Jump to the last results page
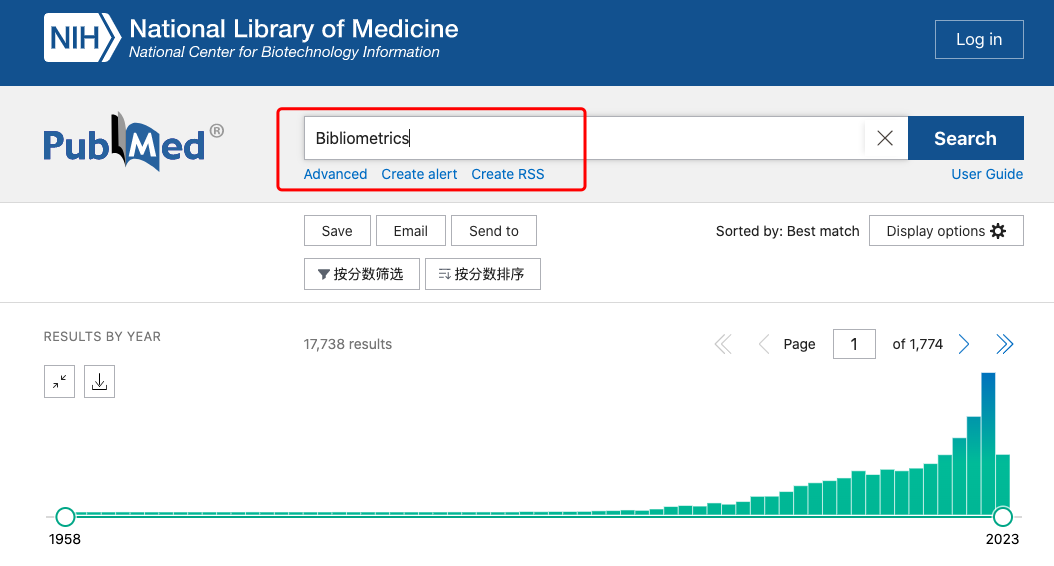This screenshot has height=566, width=1054. coord(1005,344)
